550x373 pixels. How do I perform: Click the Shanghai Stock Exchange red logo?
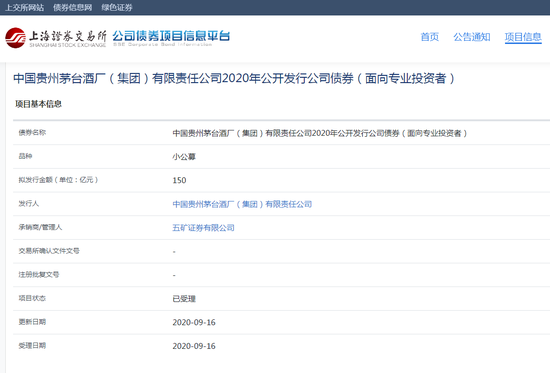point(15,38)
